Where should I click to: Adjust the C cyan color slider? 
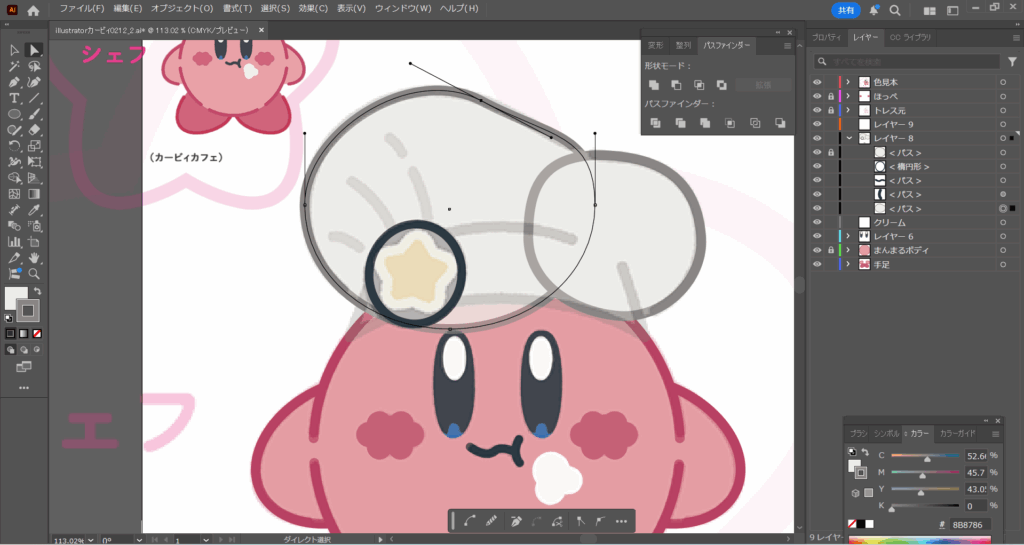coord(927,456)
